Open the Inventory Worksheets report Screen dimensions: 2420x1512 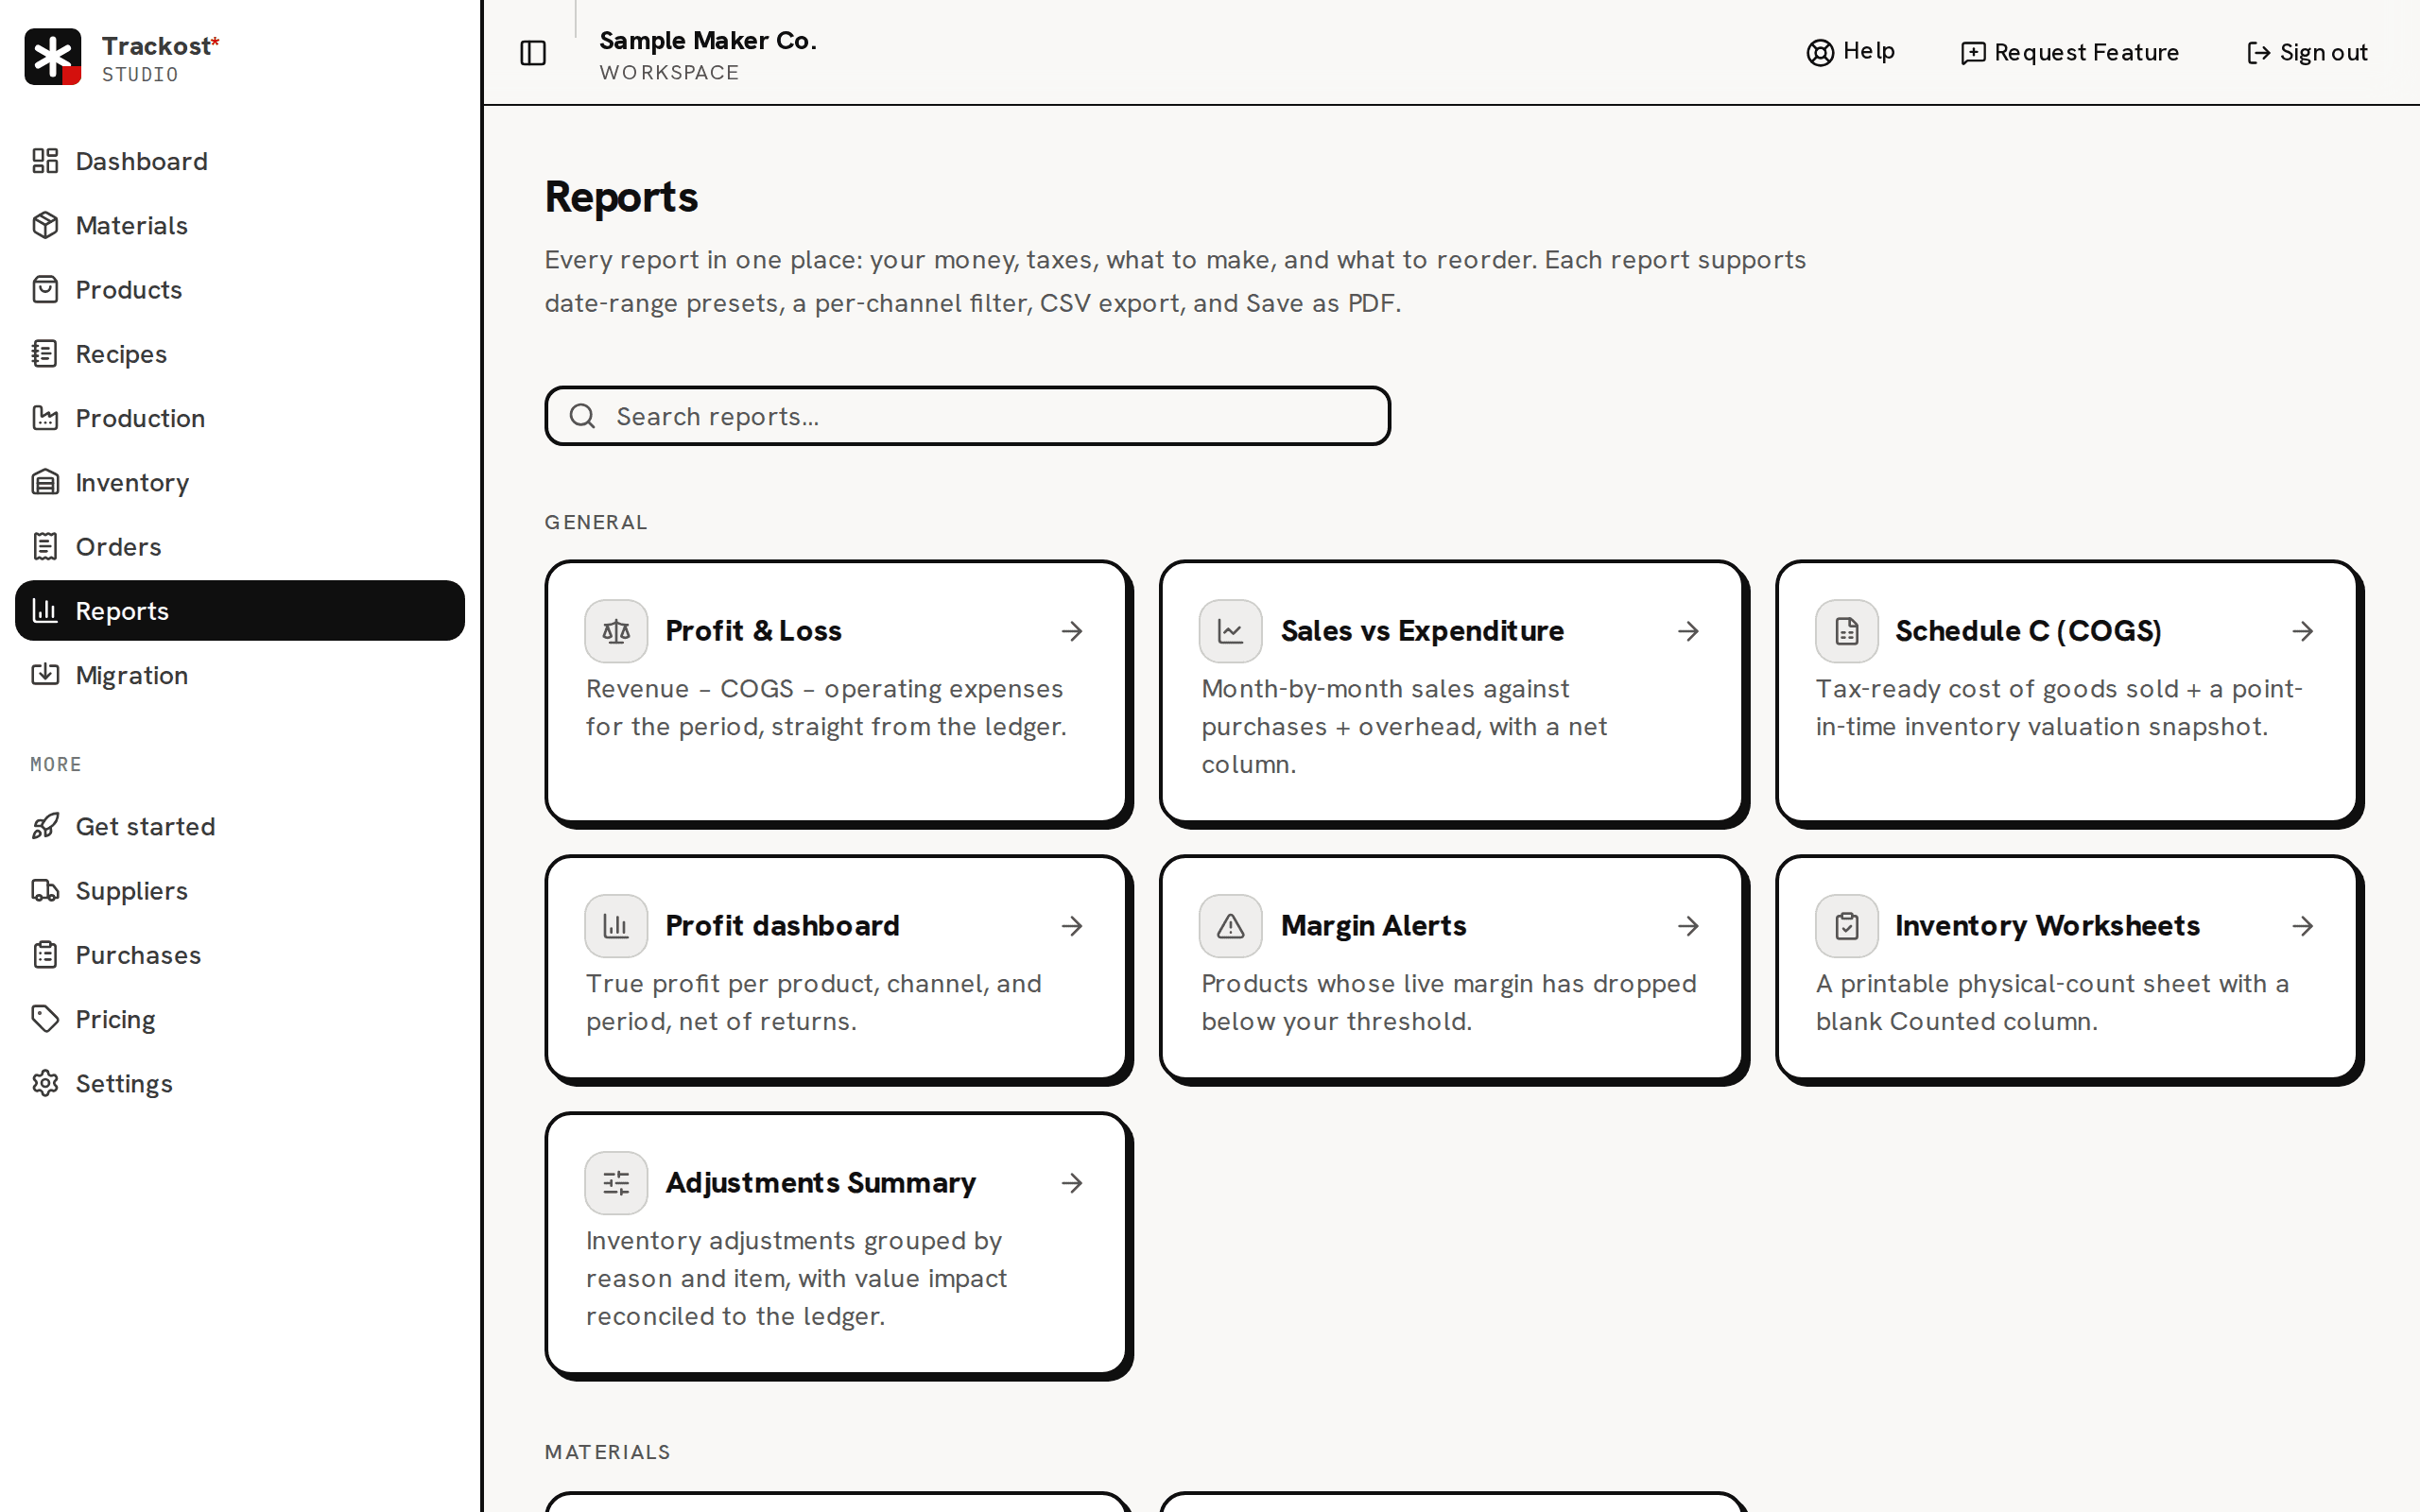pos(2068,968)
